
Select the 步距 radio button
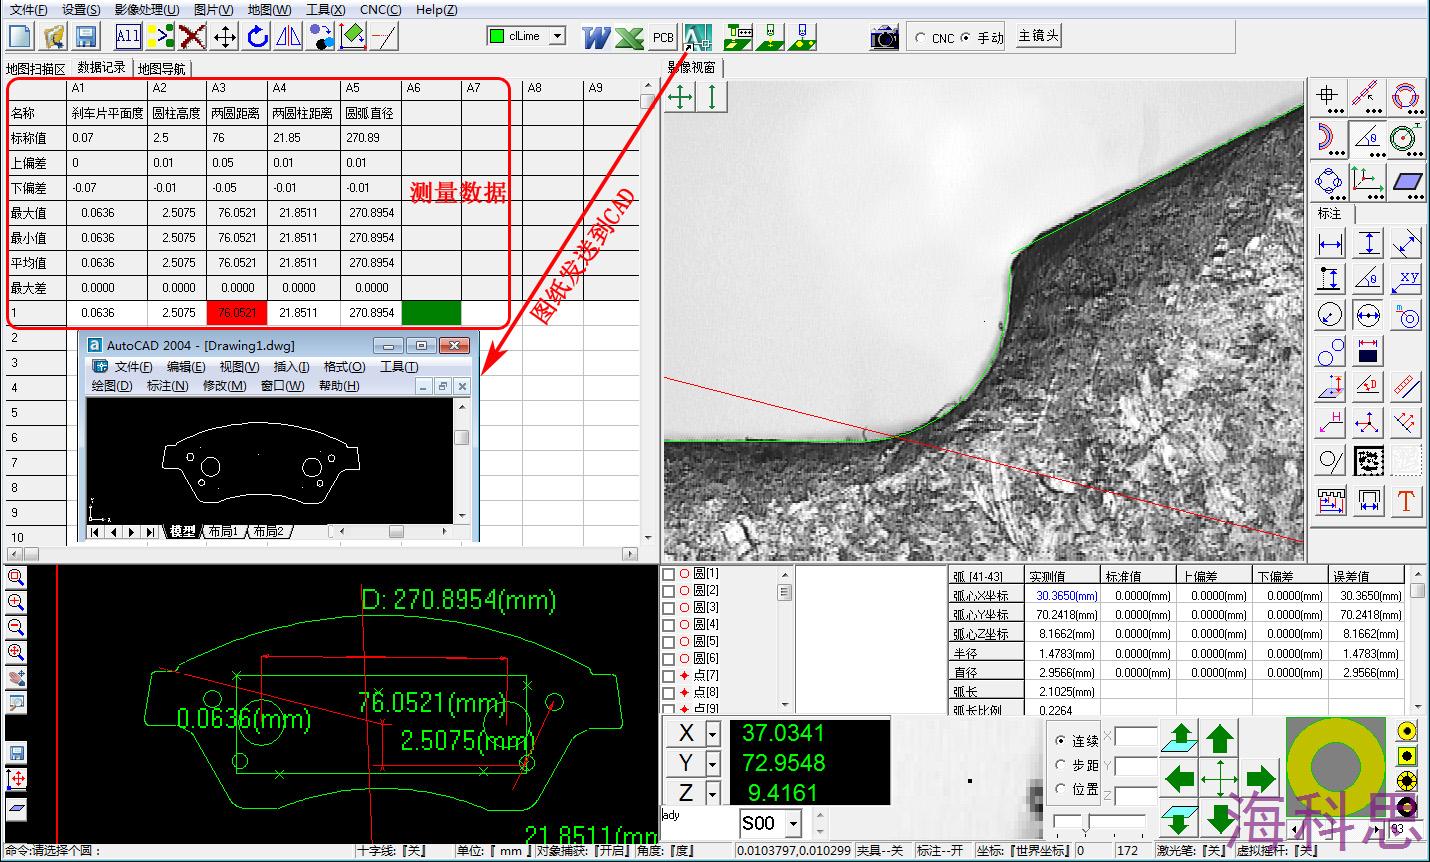[1061, 765]
